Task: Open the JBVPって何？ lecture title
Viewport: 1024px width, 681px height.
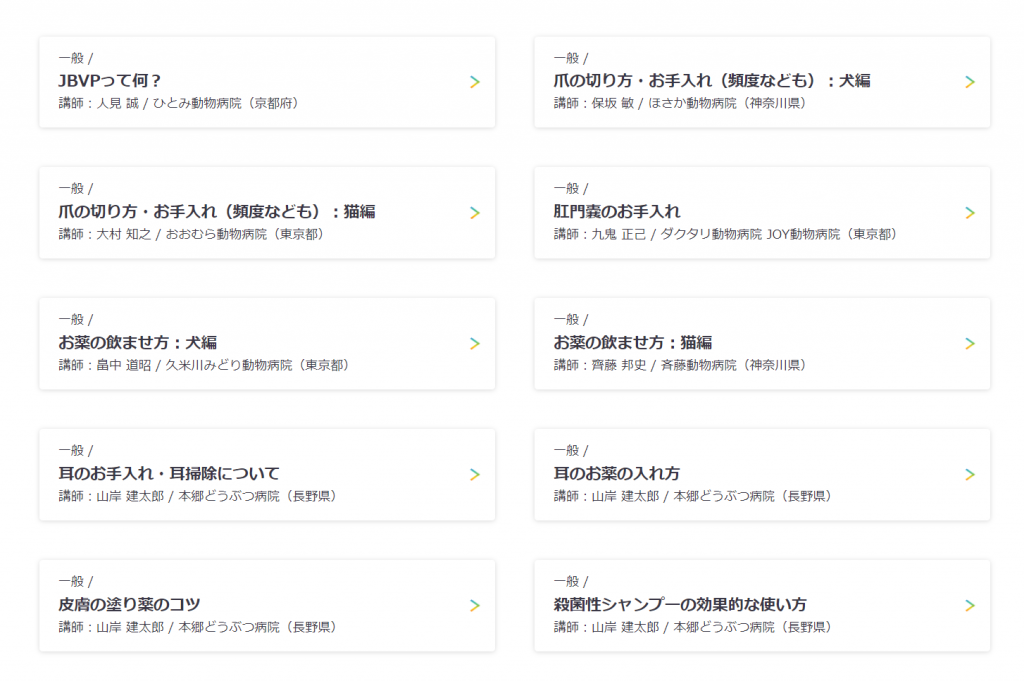Action: point(110,81)
